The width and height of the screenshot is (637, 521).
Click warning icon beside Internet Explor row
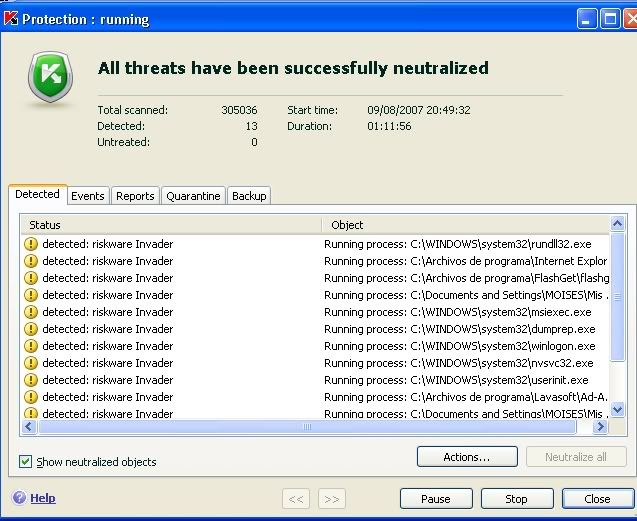click(x=30, y=261)
